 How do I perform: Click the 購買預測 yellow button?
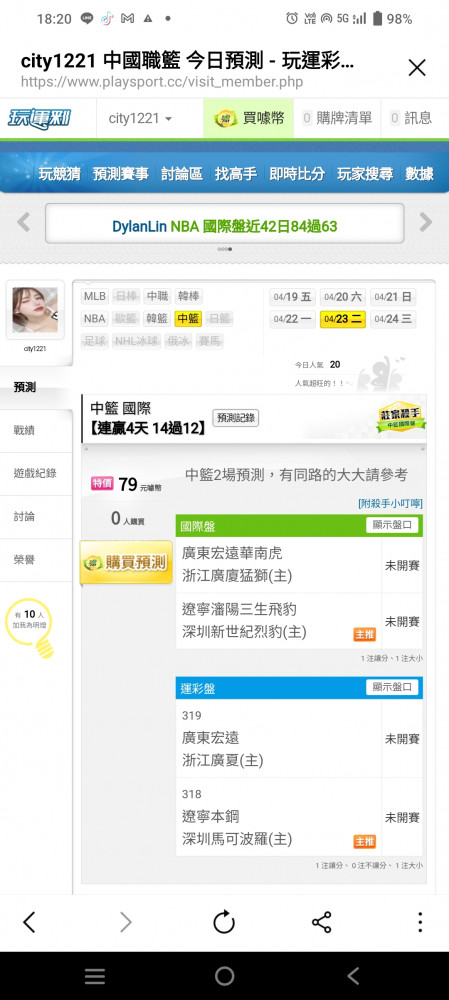pyautogui.click(x=126, y=562)
